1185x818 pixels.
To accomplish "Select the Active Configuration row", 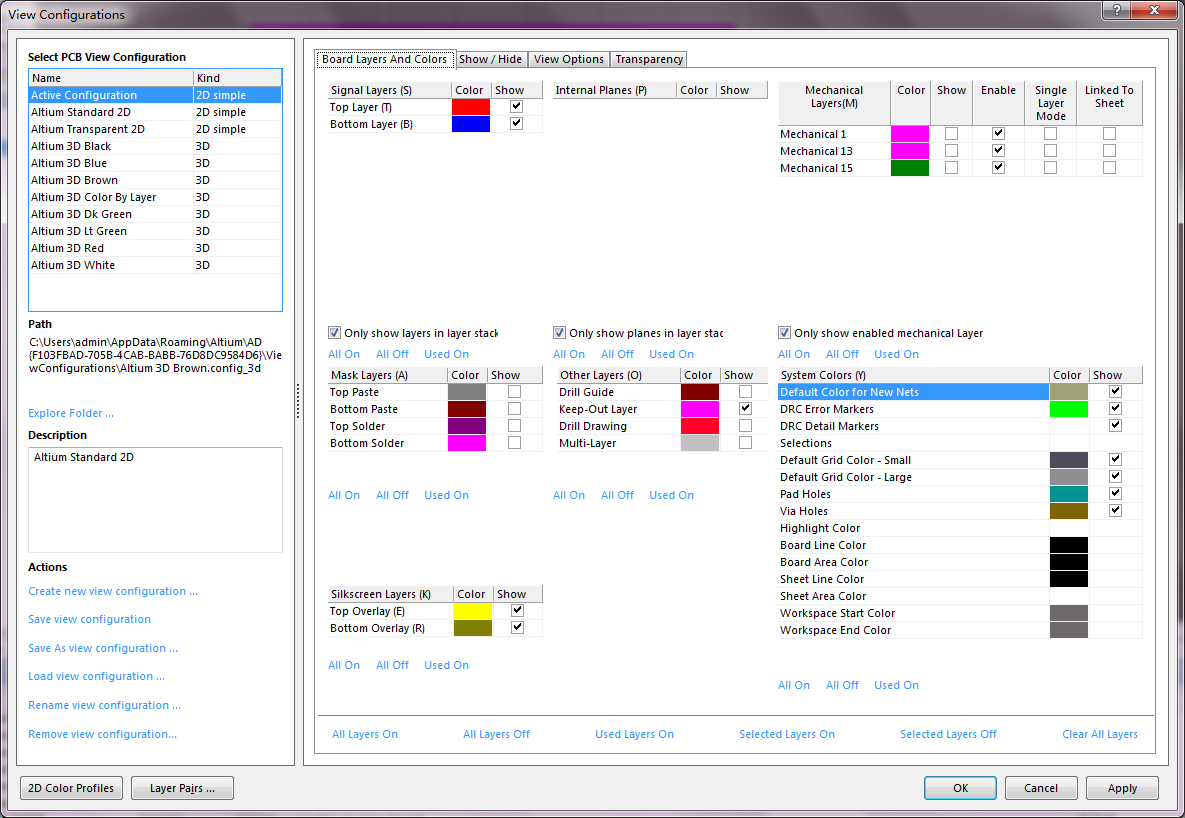I will click(x=155, y=95).
